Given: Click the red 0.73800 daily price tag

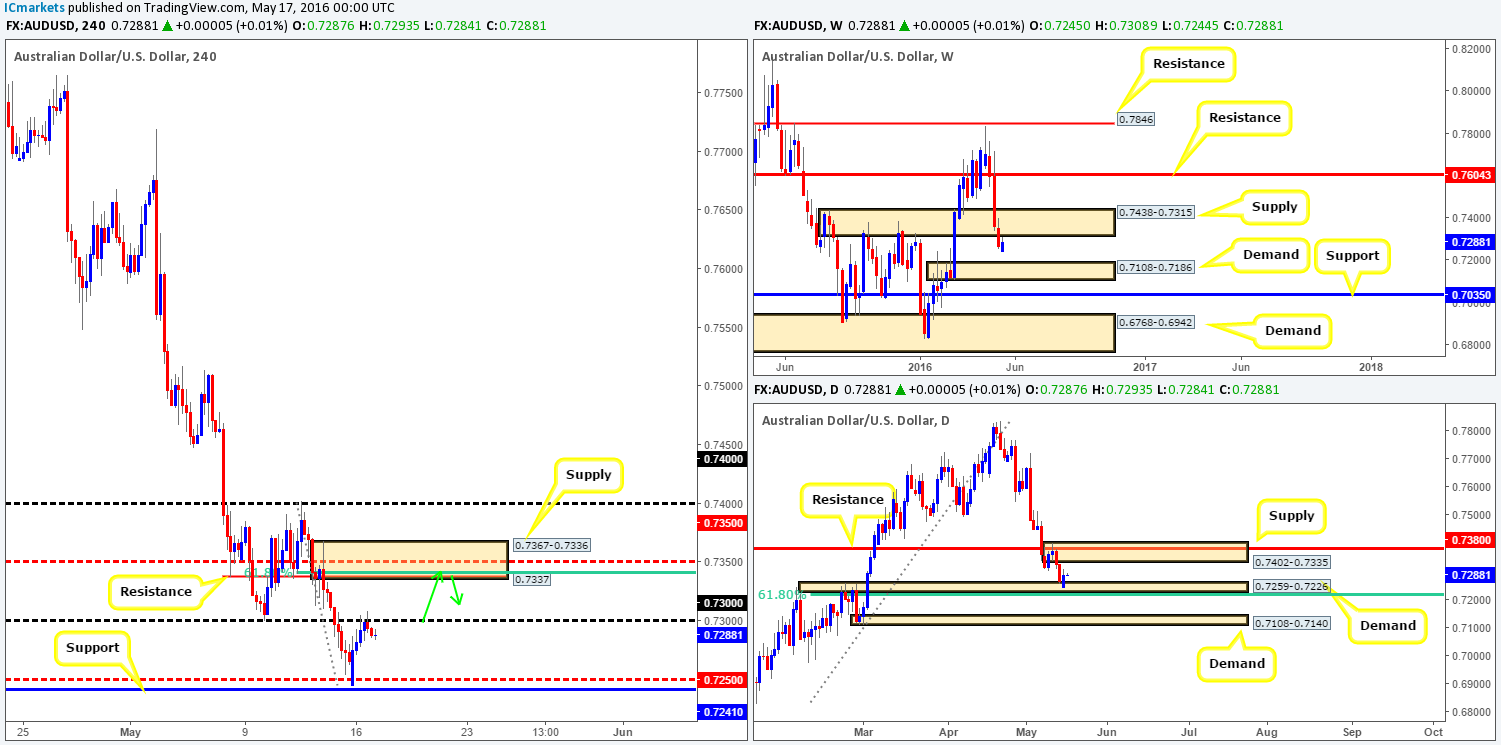Looking at the screenshot, I should click(x=1472, y=538).
